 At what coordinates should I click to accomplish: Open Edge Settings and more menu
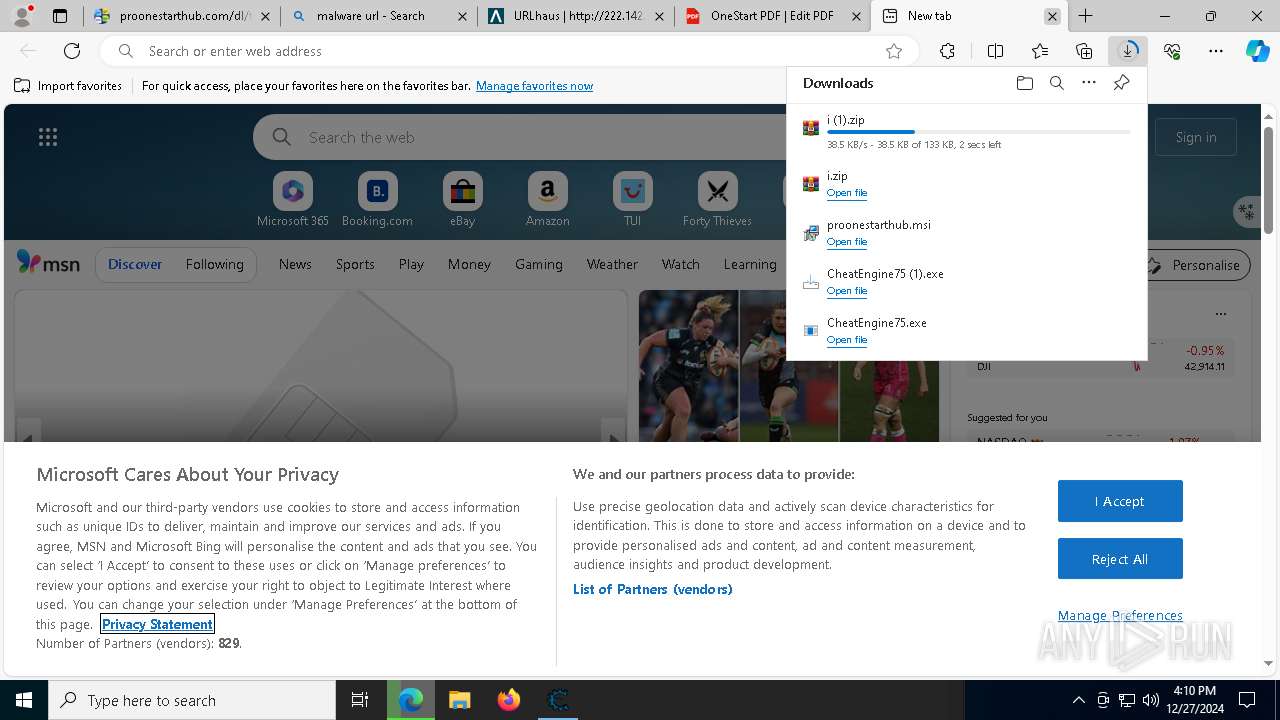(1216, 51)
